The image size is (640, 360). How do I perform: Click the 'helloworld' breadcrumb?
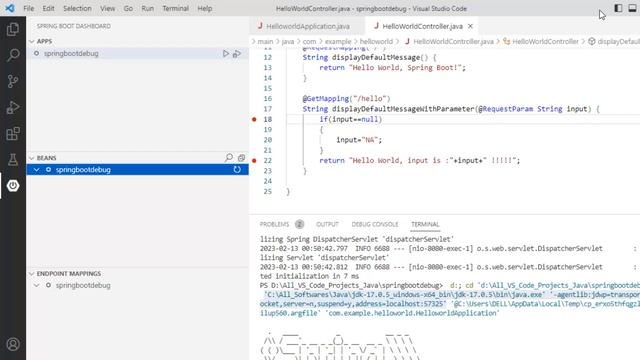[x=376, y=42]
